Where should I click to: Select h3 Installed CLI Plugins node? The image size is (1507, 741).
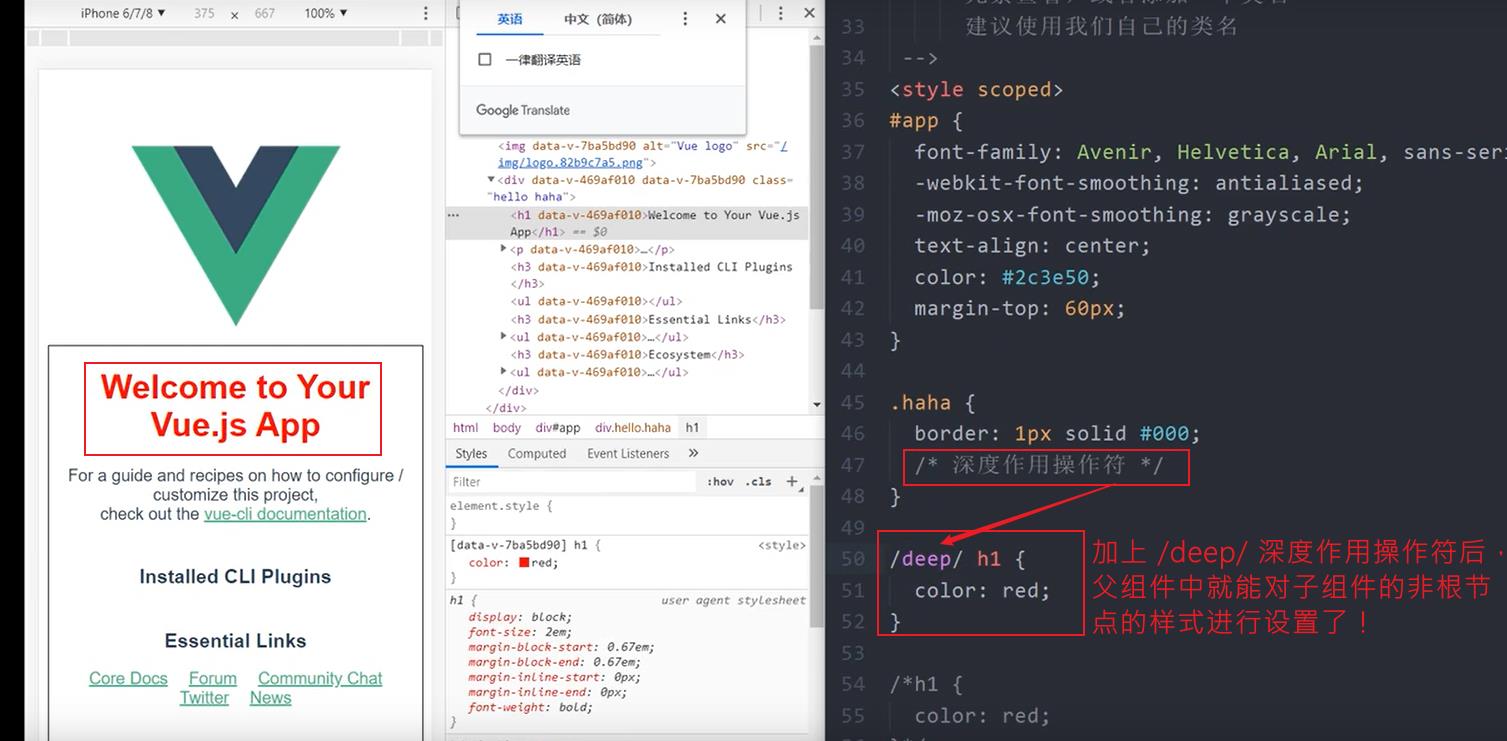651,275
